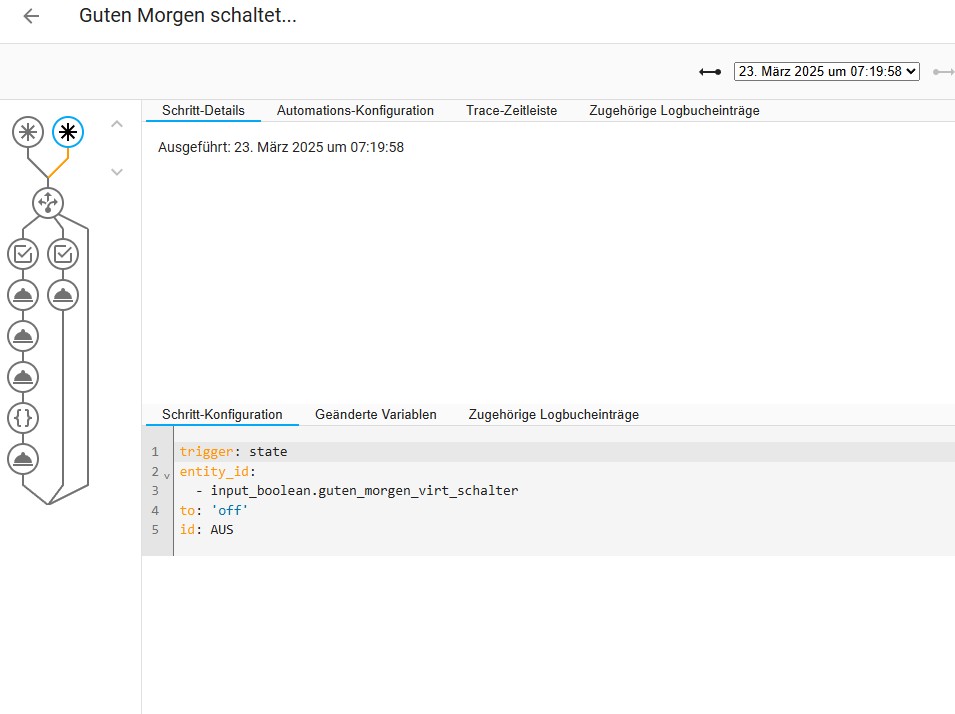Click the input_boolean.guten_morgen_virt_schalter code line
Screen dimensions: 955x714
[364, 491]
